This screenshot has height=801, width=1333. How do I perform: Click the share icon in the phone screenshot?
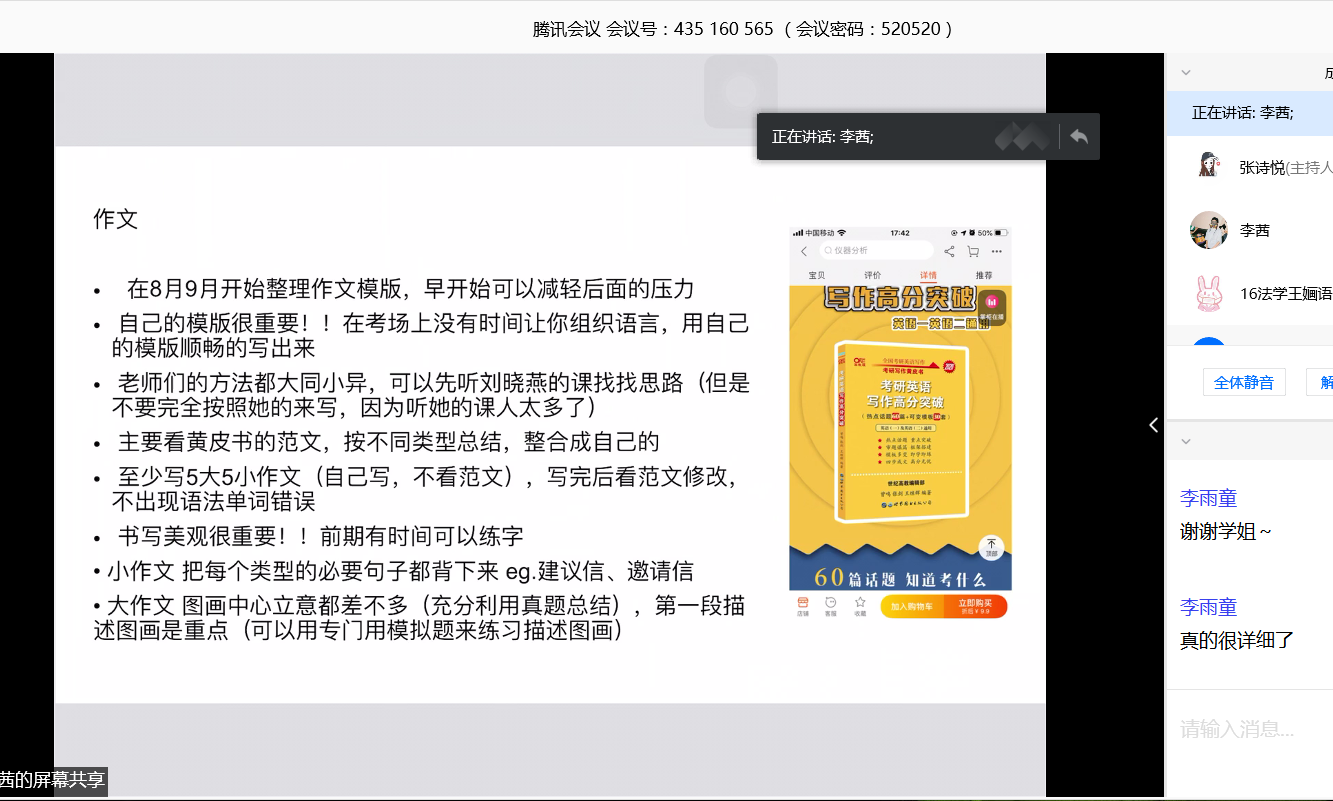(949, 251)
